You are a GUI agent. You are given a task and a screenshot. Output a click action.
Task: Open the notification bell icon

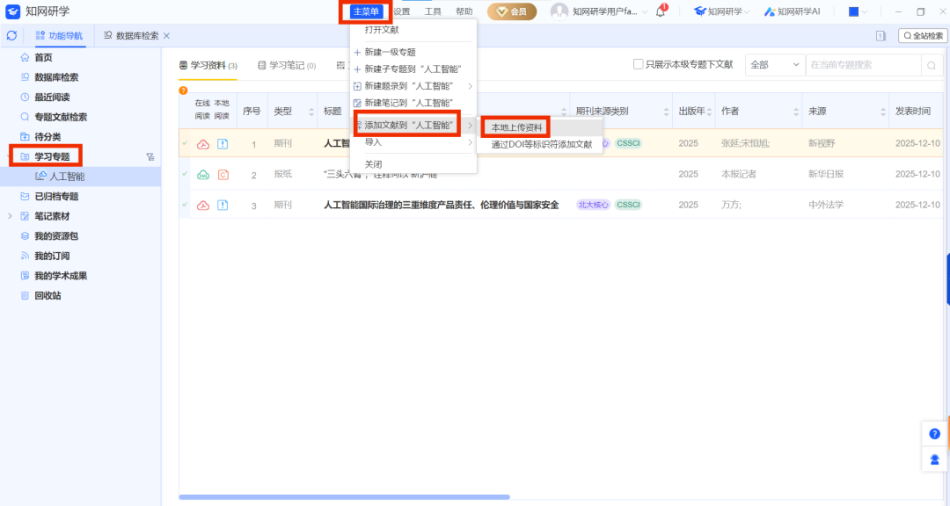click(661, 11)
